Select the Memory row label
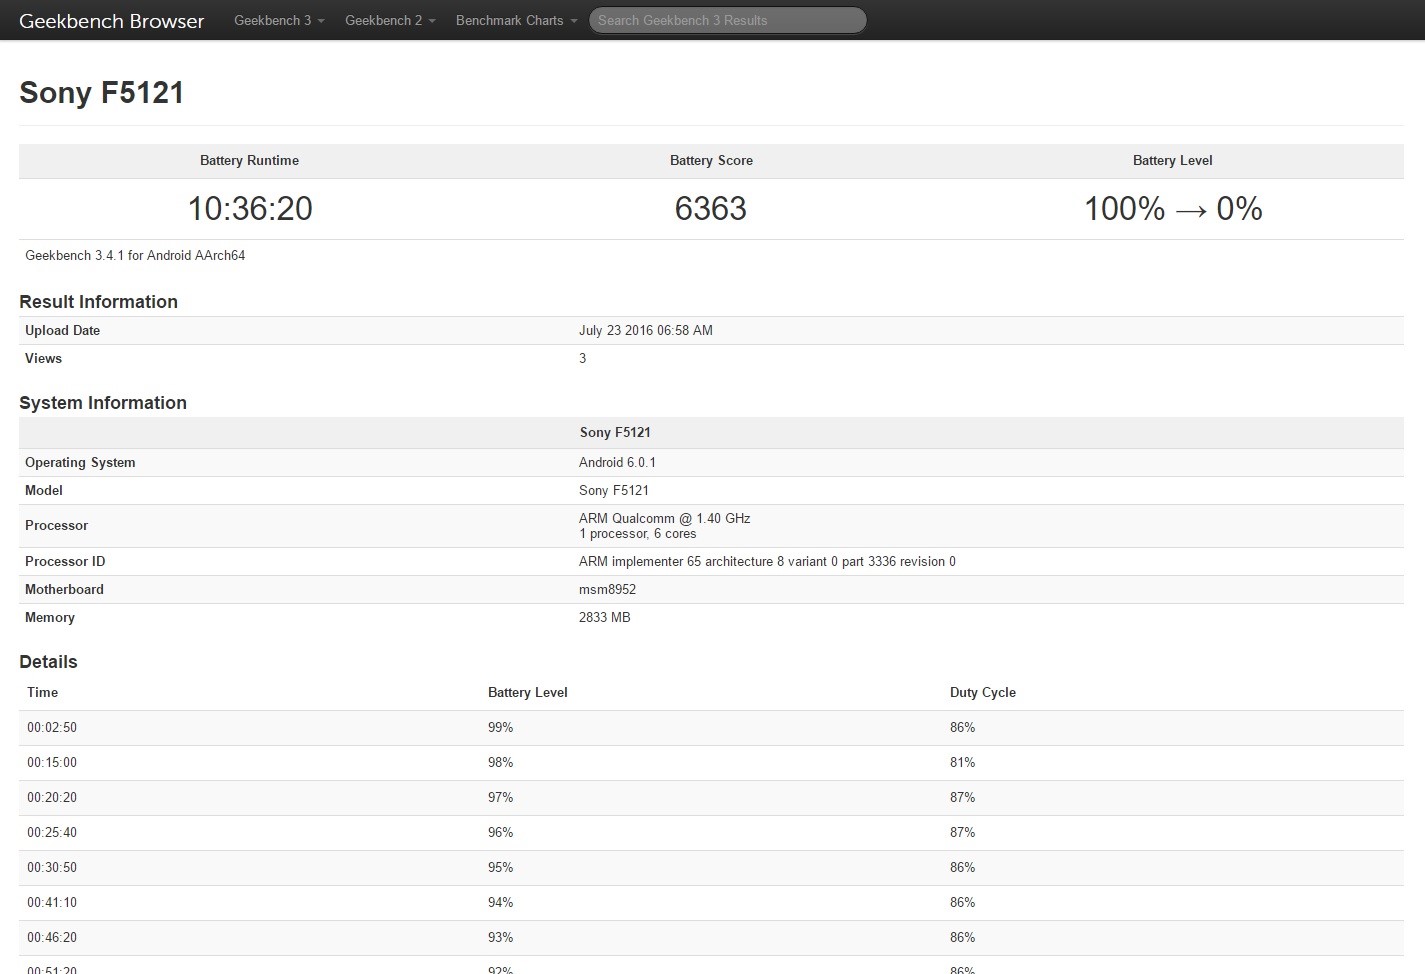 50,617
